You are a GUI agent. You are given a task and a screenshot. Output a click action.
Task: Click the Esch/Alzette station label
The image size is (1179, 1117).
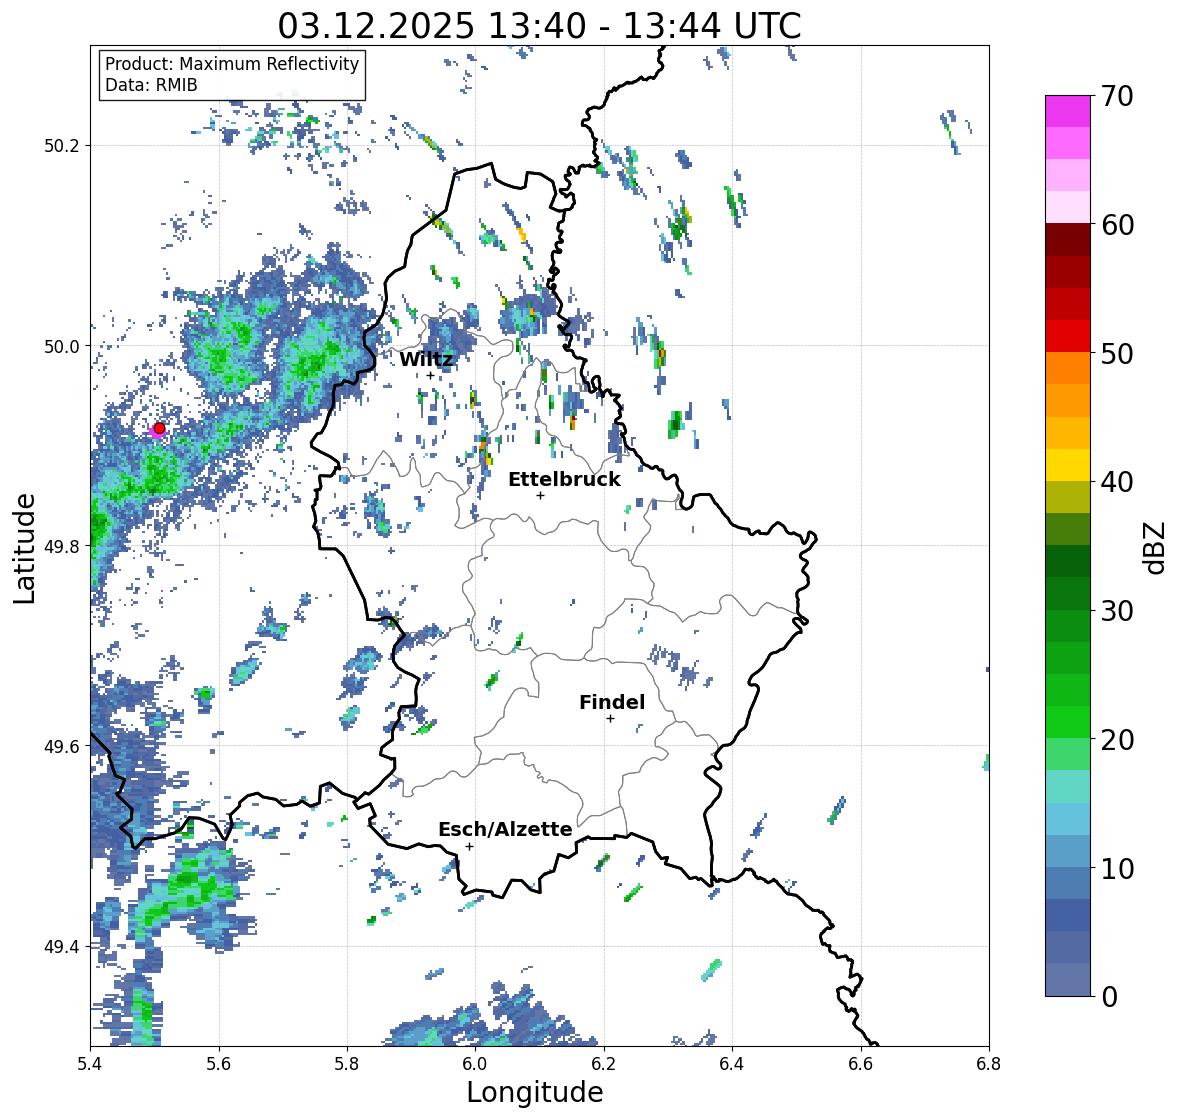coord(505,829)
